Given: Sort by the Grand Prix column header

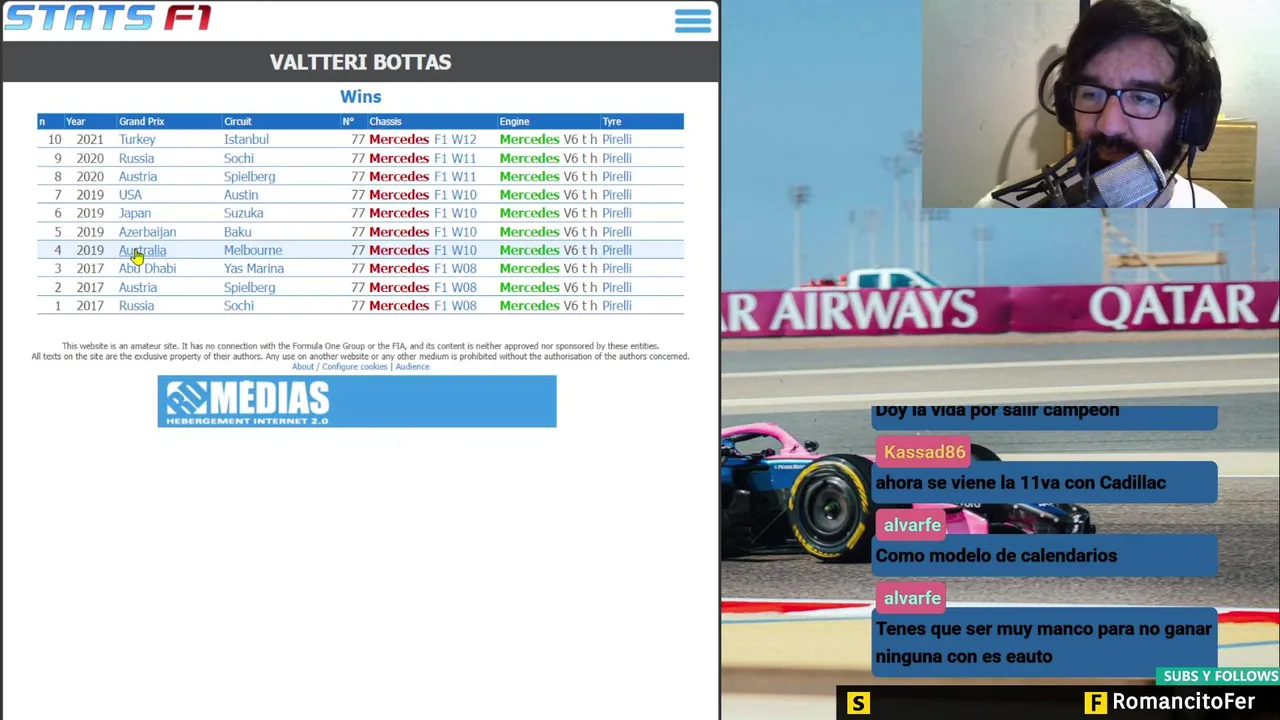Looking at the screenshot, I should (x=141, y=121).
